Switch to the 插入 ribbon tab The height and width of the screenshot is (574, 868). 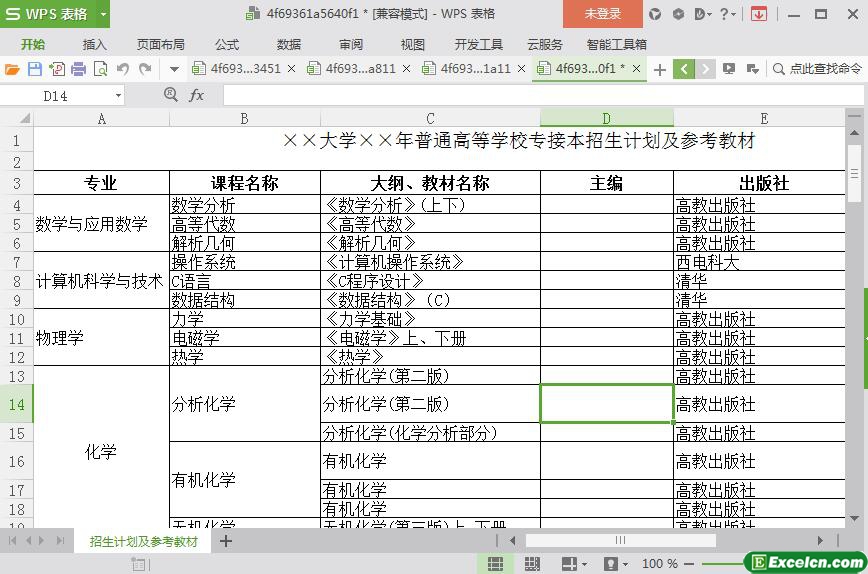point(94,45)
